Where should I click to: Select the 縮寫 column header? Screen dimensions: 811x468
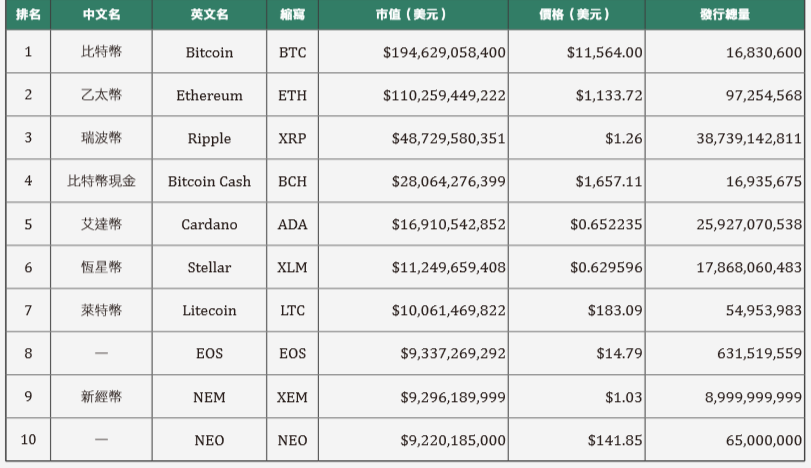(292, 14)
